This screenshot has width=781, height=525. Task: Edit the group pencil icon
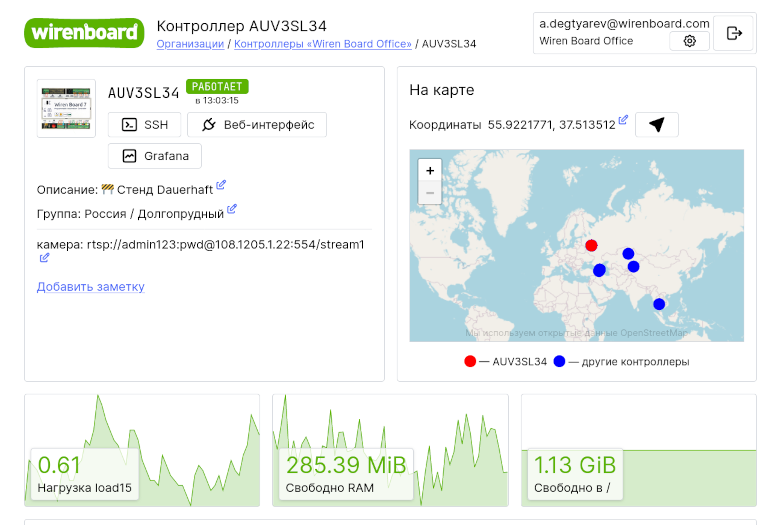tap(232, 209)
